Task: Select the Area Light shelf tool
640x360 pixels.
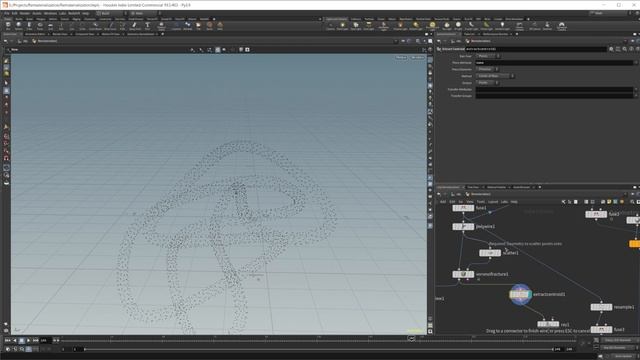Action: point(369,26)
